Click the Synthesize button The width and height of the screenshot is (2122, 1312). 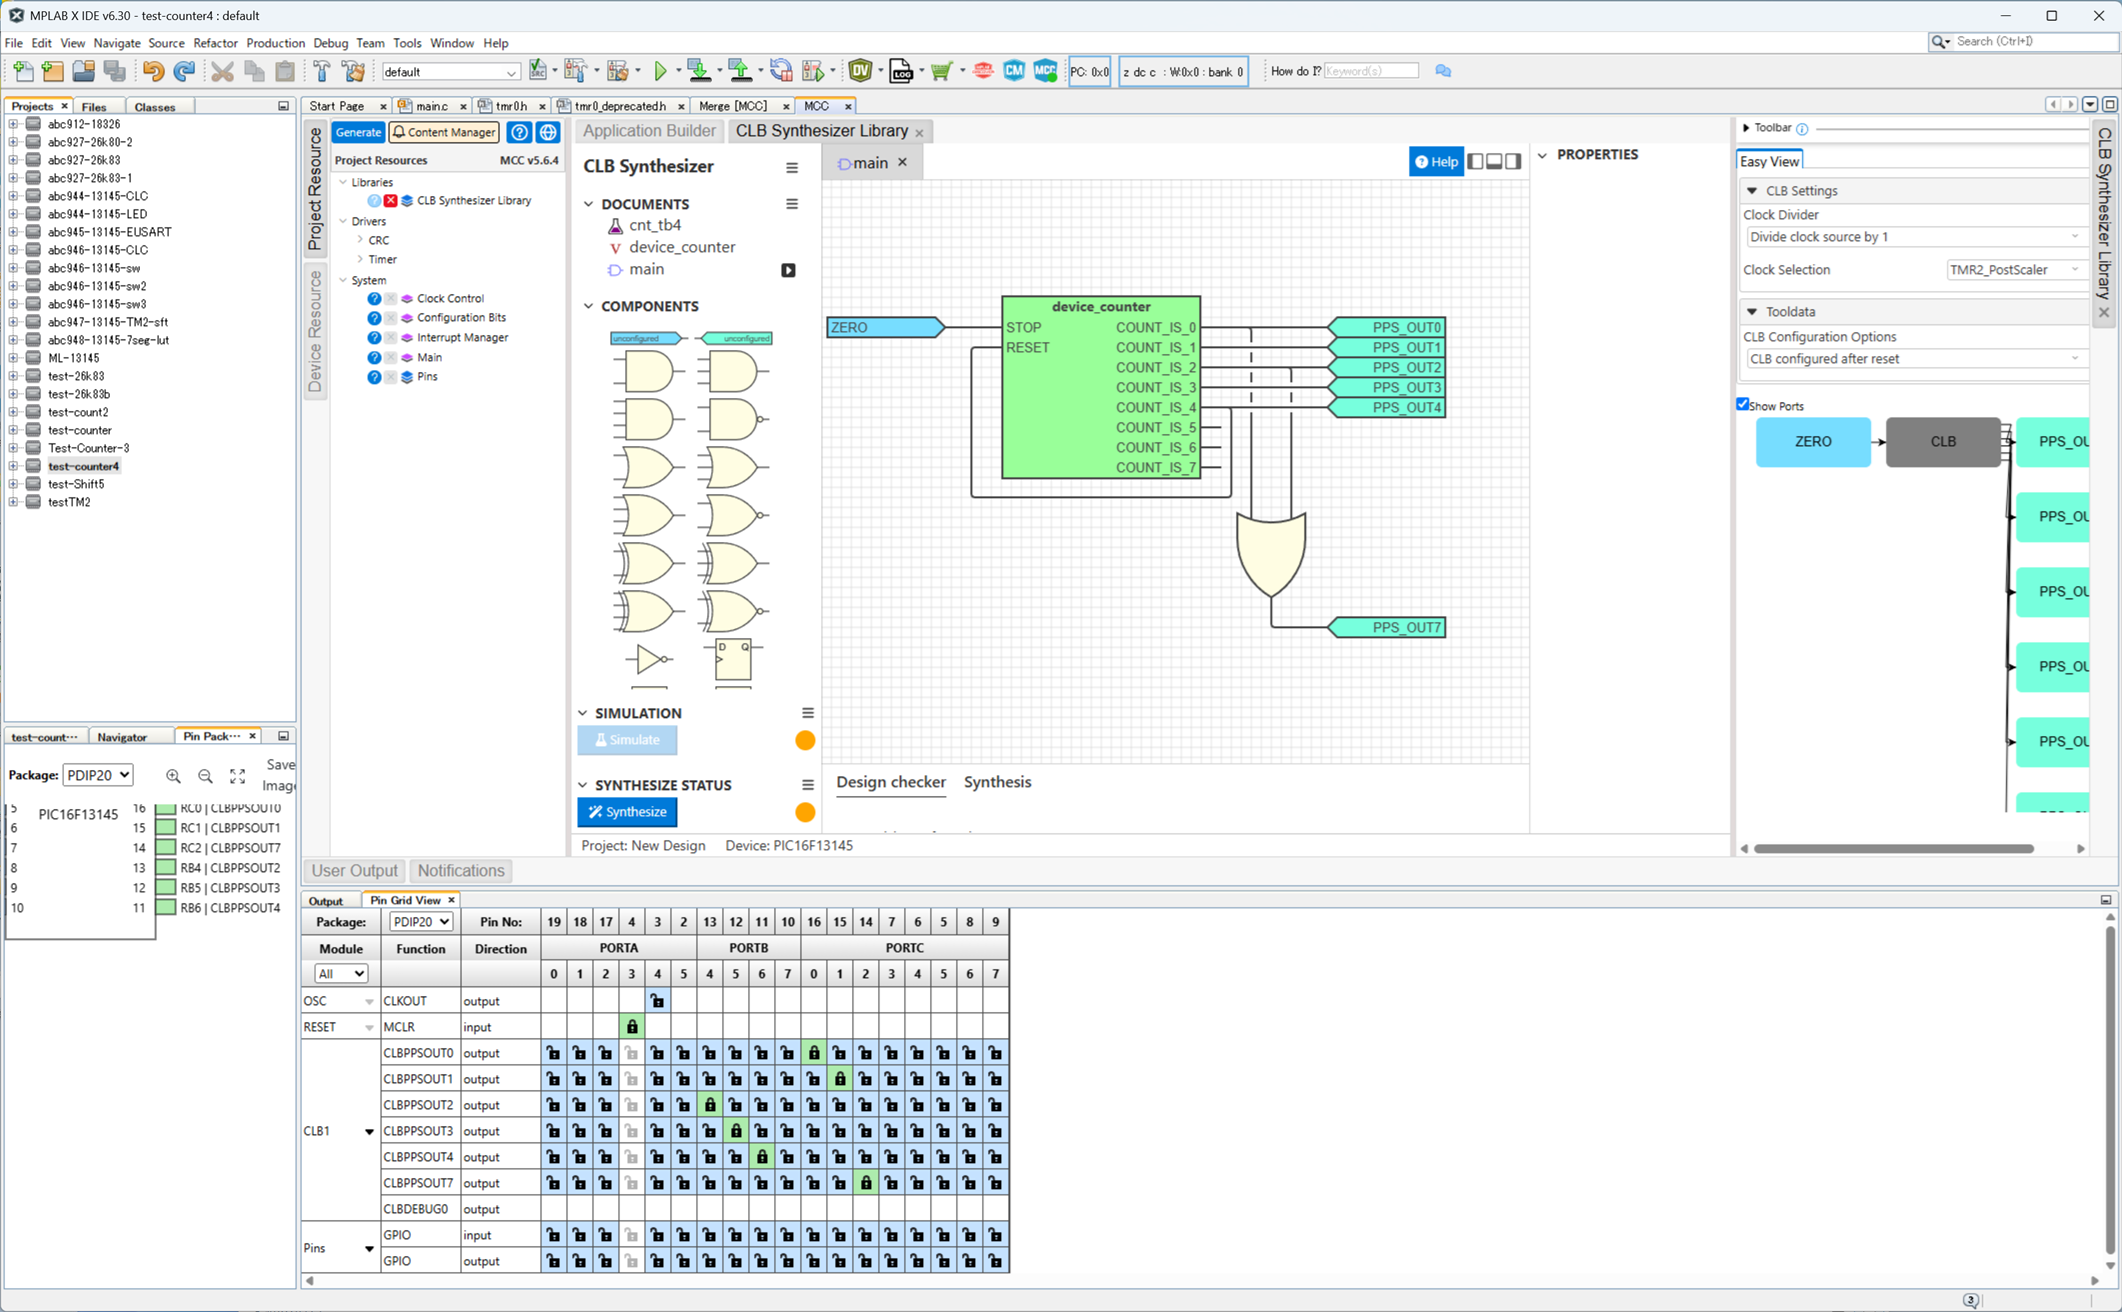pyautogui.click(x=627, y=812)
